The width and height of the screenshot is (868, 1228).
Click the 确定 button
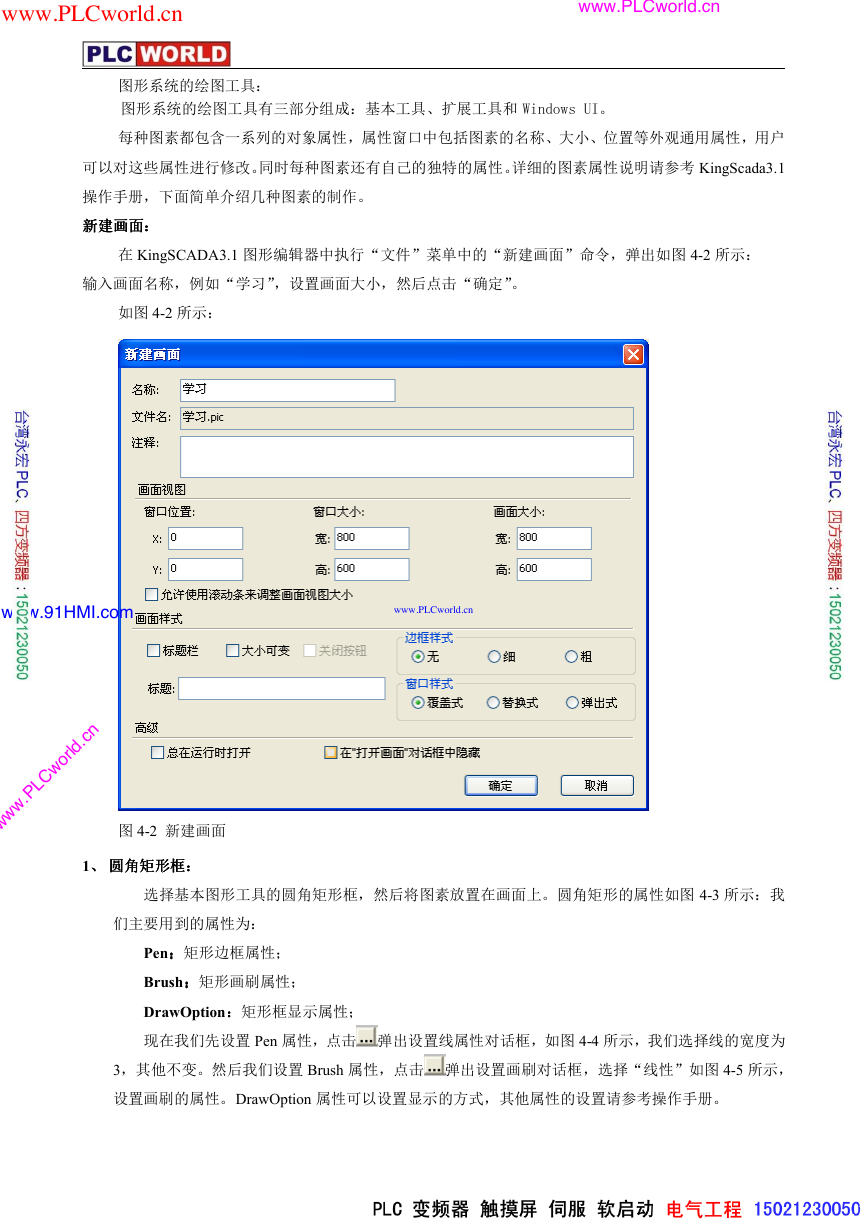point(501,786)
